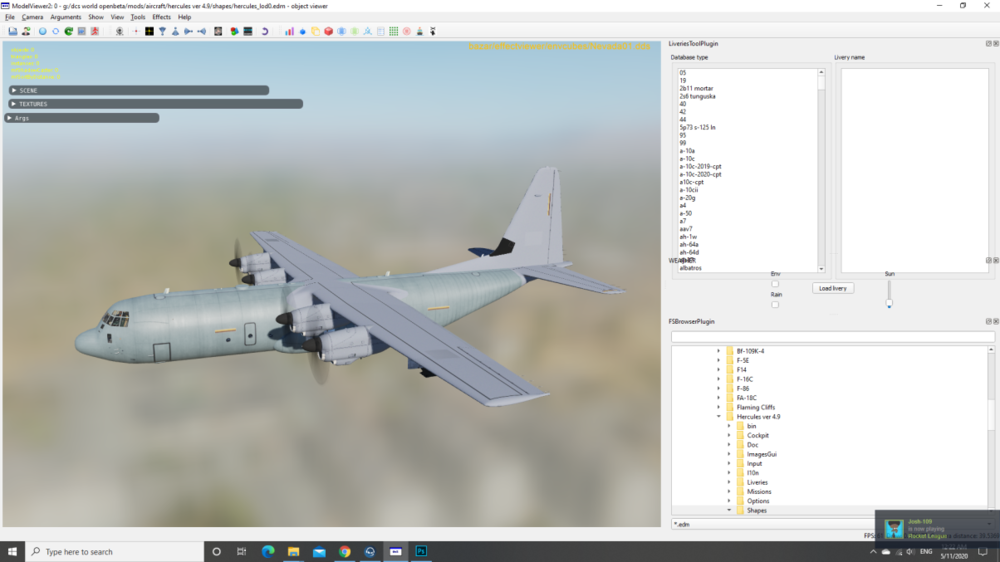Open File Explorer from the taskbar
Screen dimensions: 1000x562
point(293,551)
